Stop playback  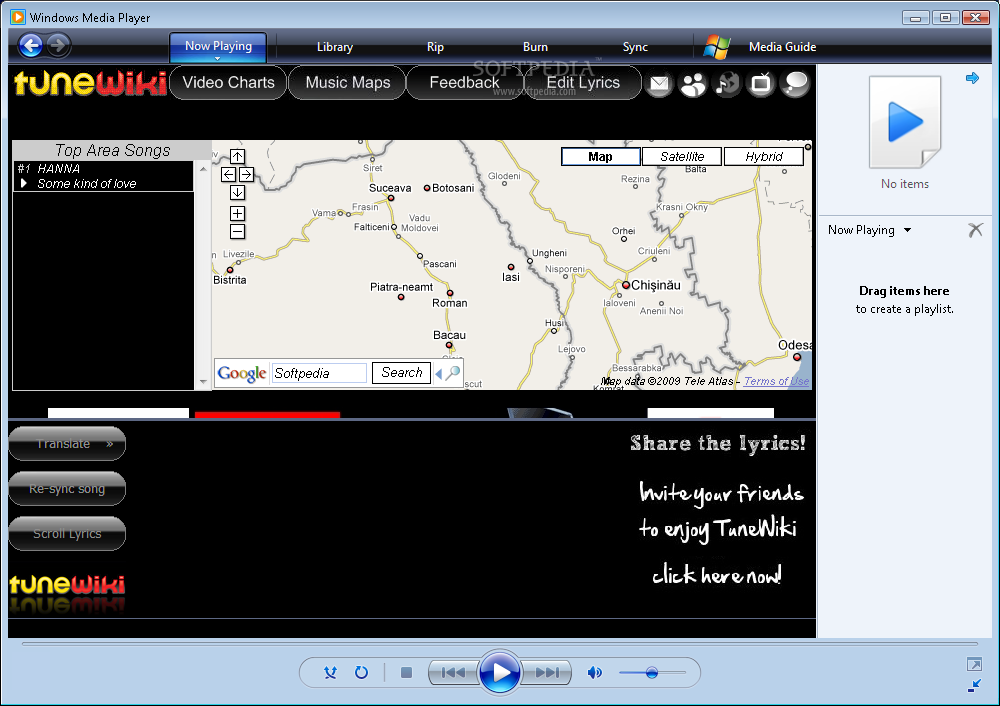[x=406, y=672]
